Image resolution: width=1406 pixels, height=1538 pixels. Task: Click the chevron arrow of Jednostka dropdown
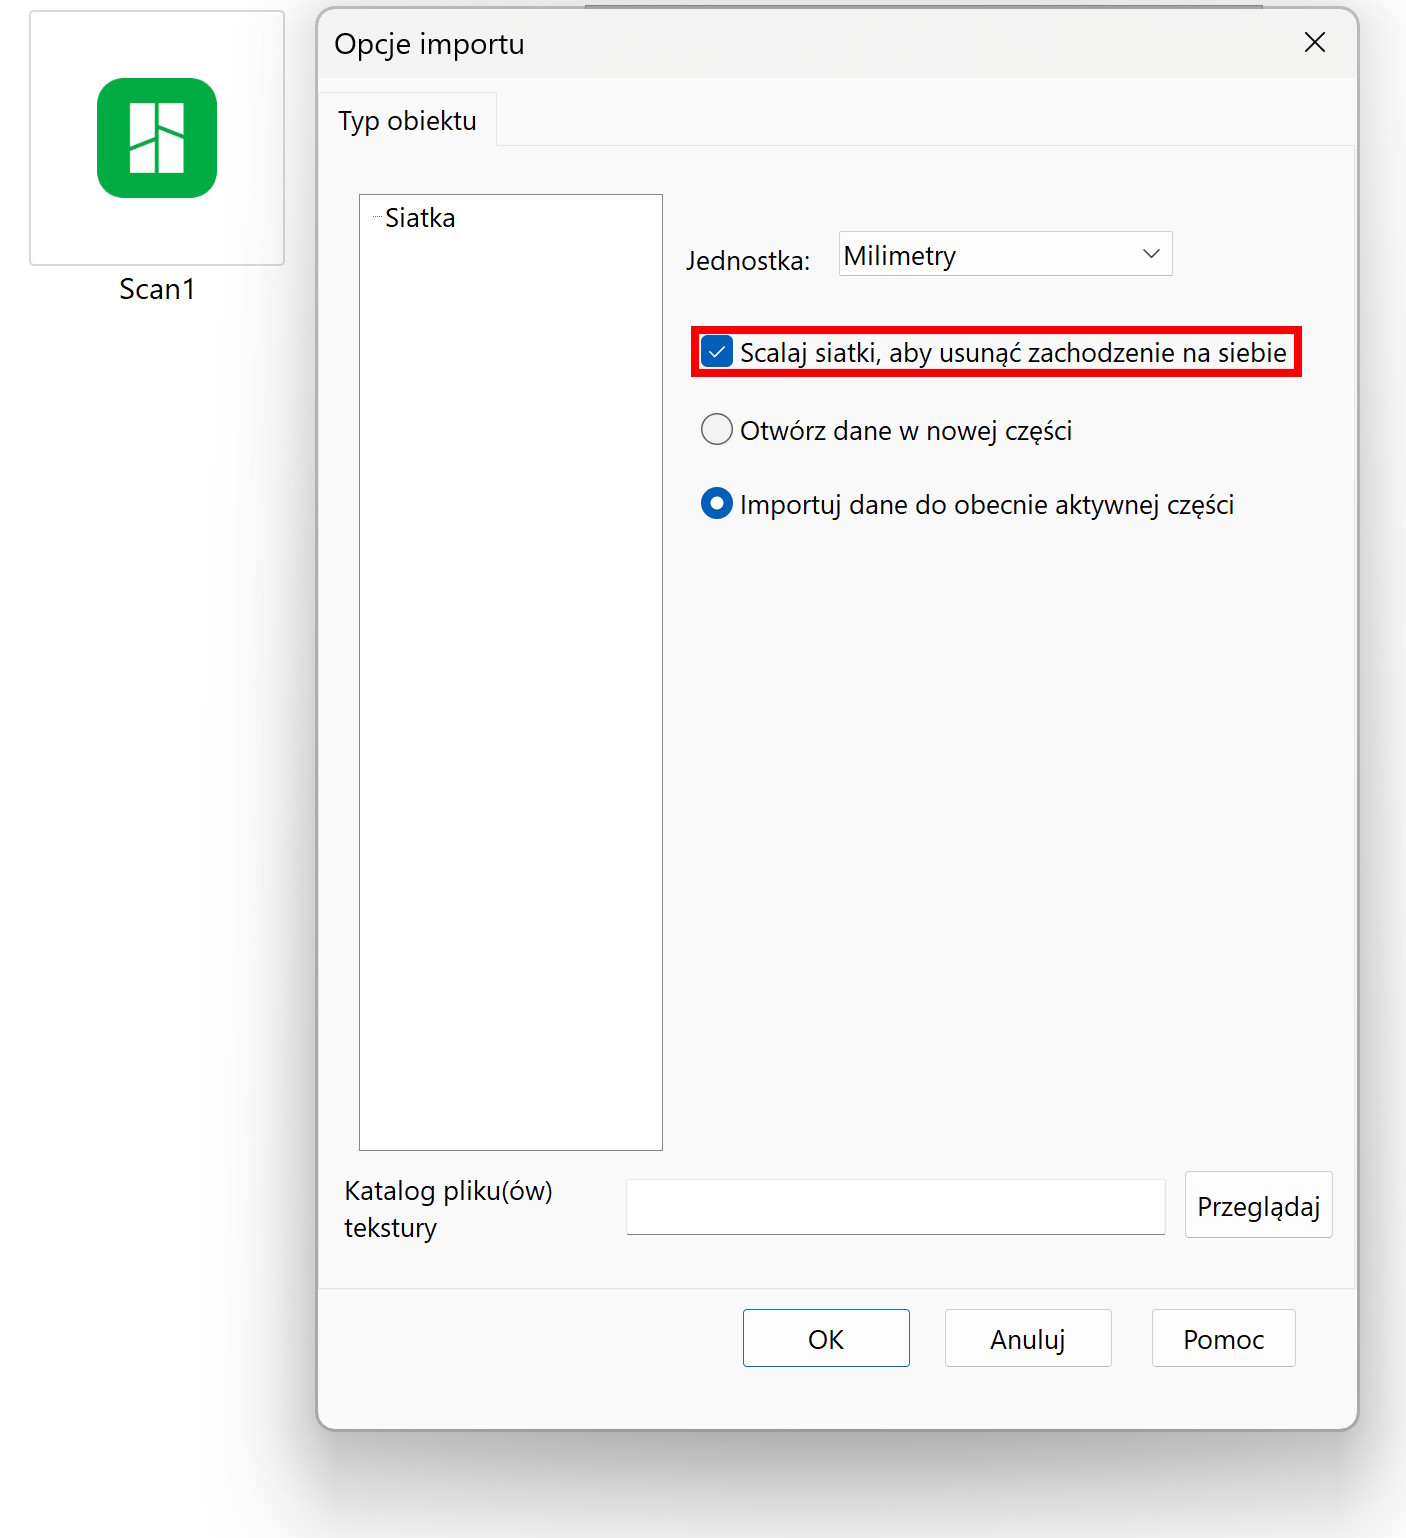pos(1151,254)
